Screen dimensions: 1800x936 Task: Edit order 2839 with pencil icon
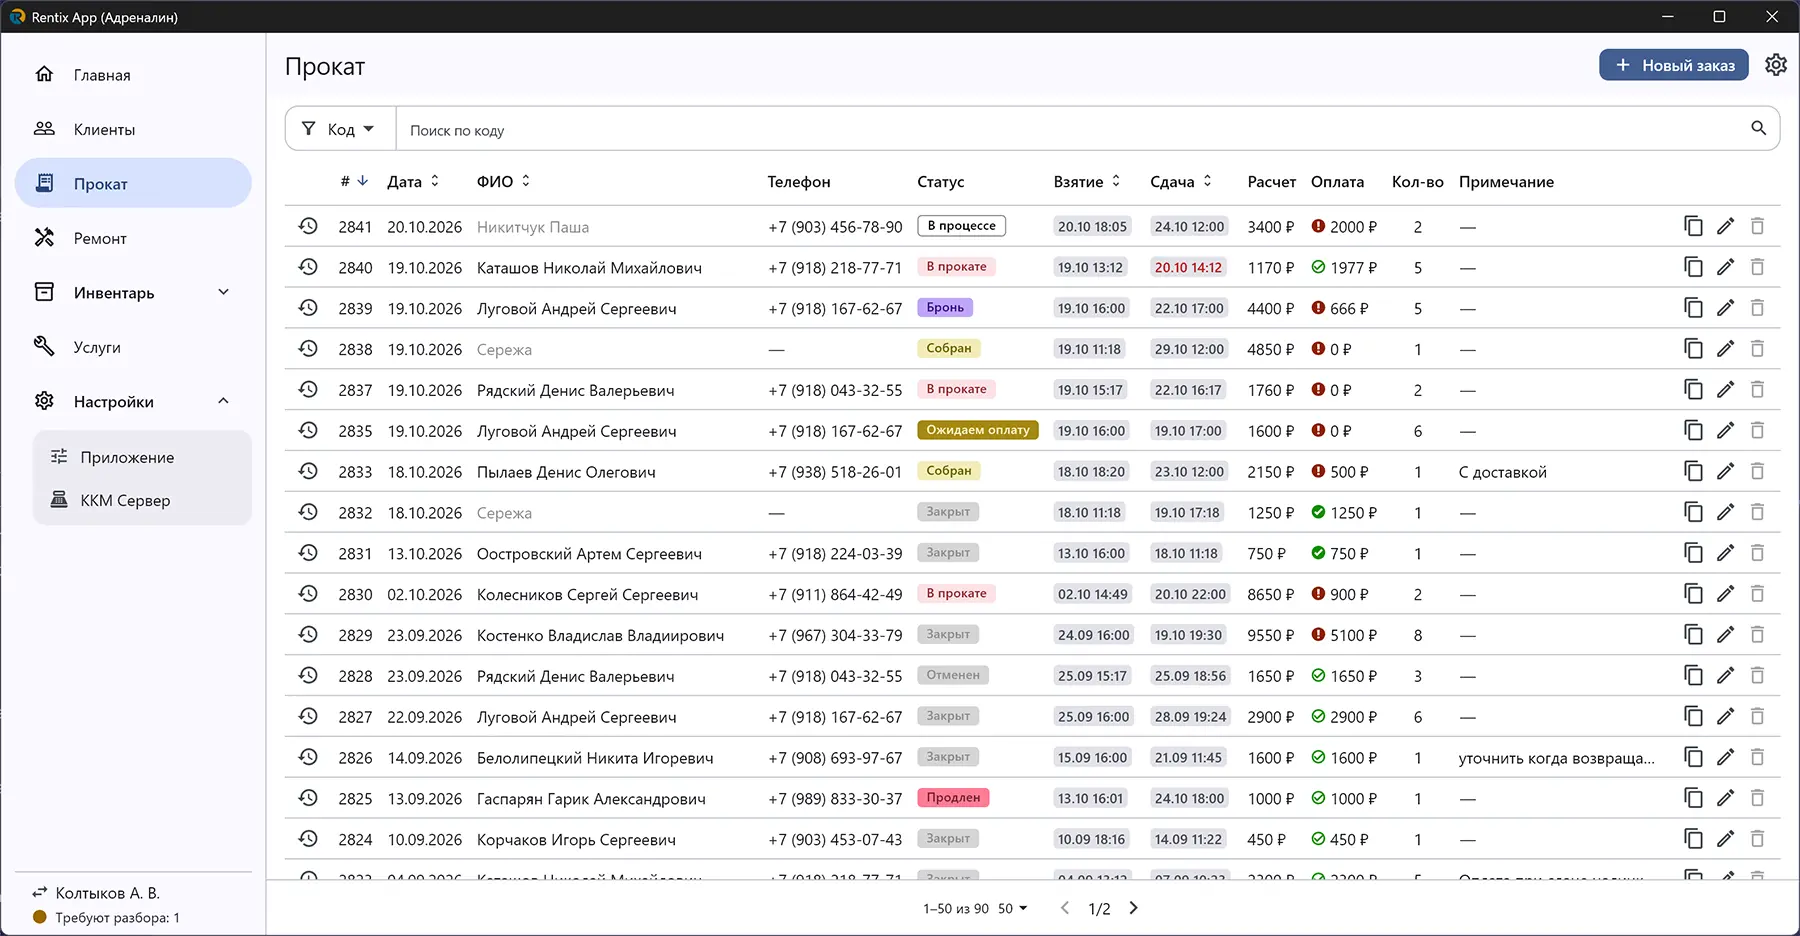coord(1725,308)
